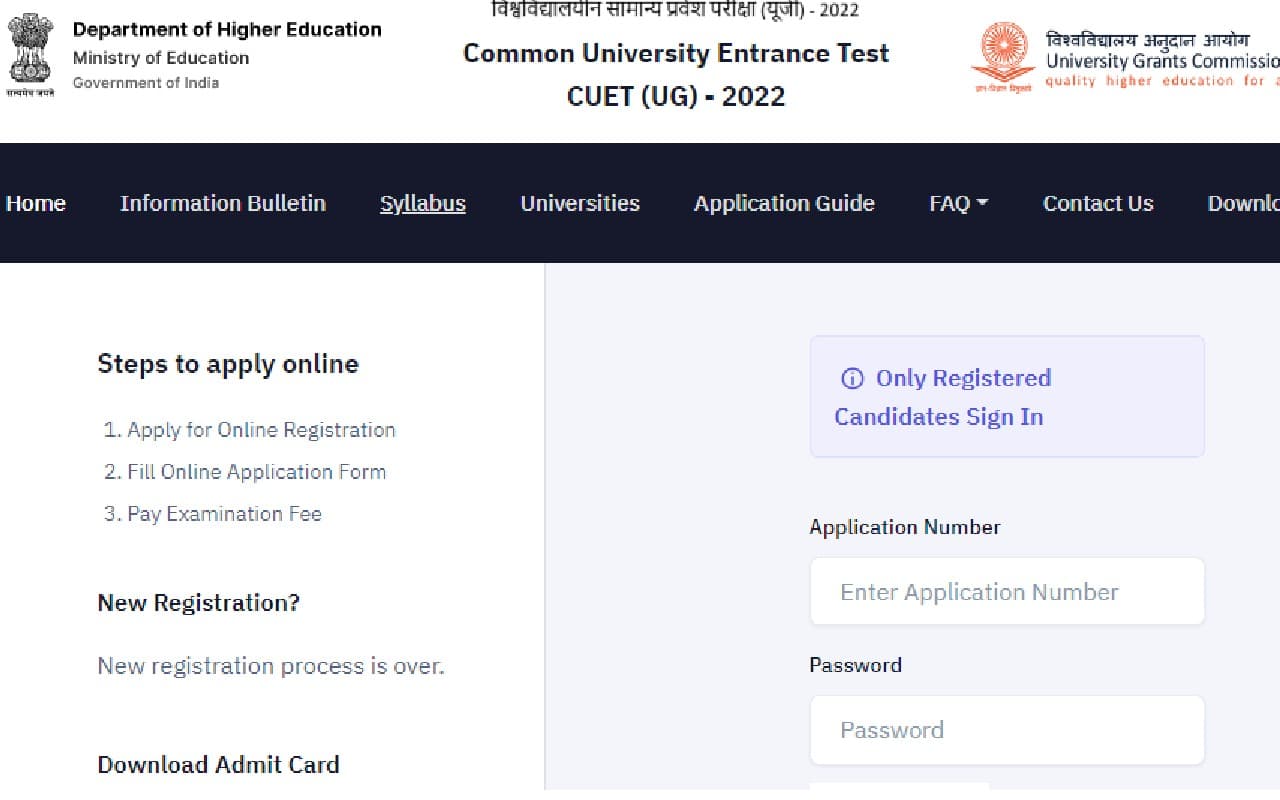Click the Common University Entrance Test heading

[x=676, y=53]
